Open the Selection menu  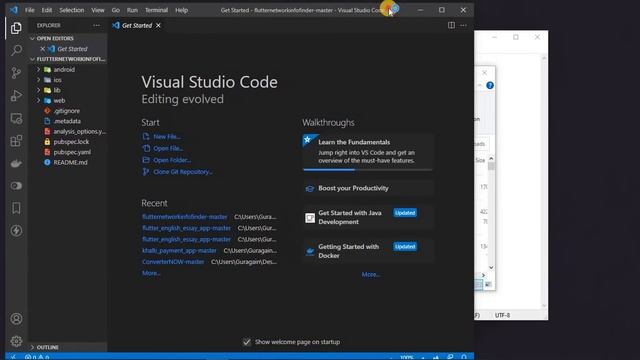pos(71,10)
